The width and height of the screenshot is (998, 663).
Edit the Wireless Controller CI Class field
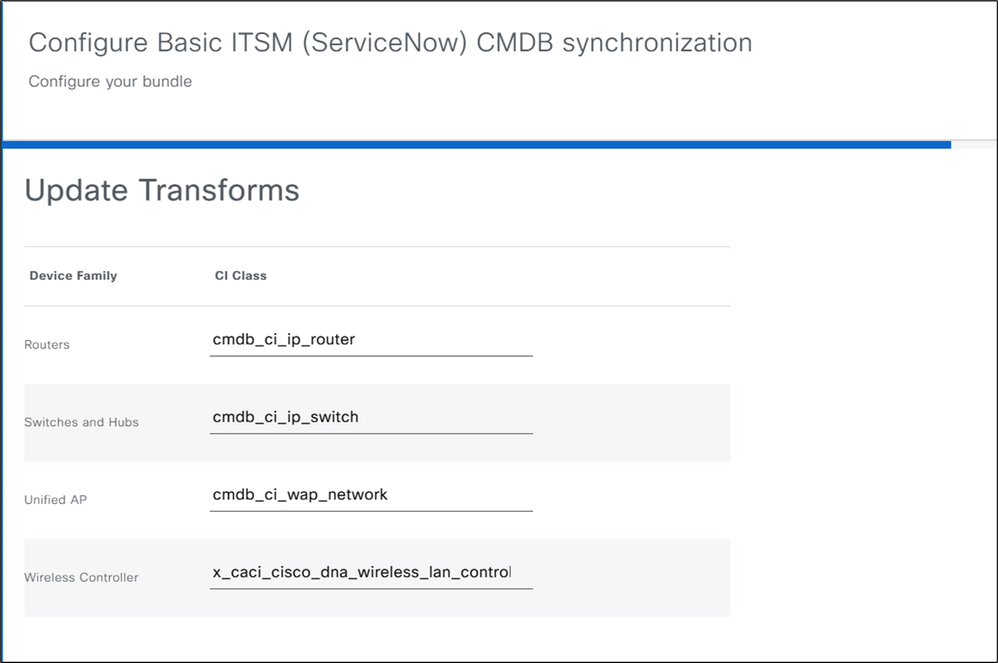tap(370, 572)
